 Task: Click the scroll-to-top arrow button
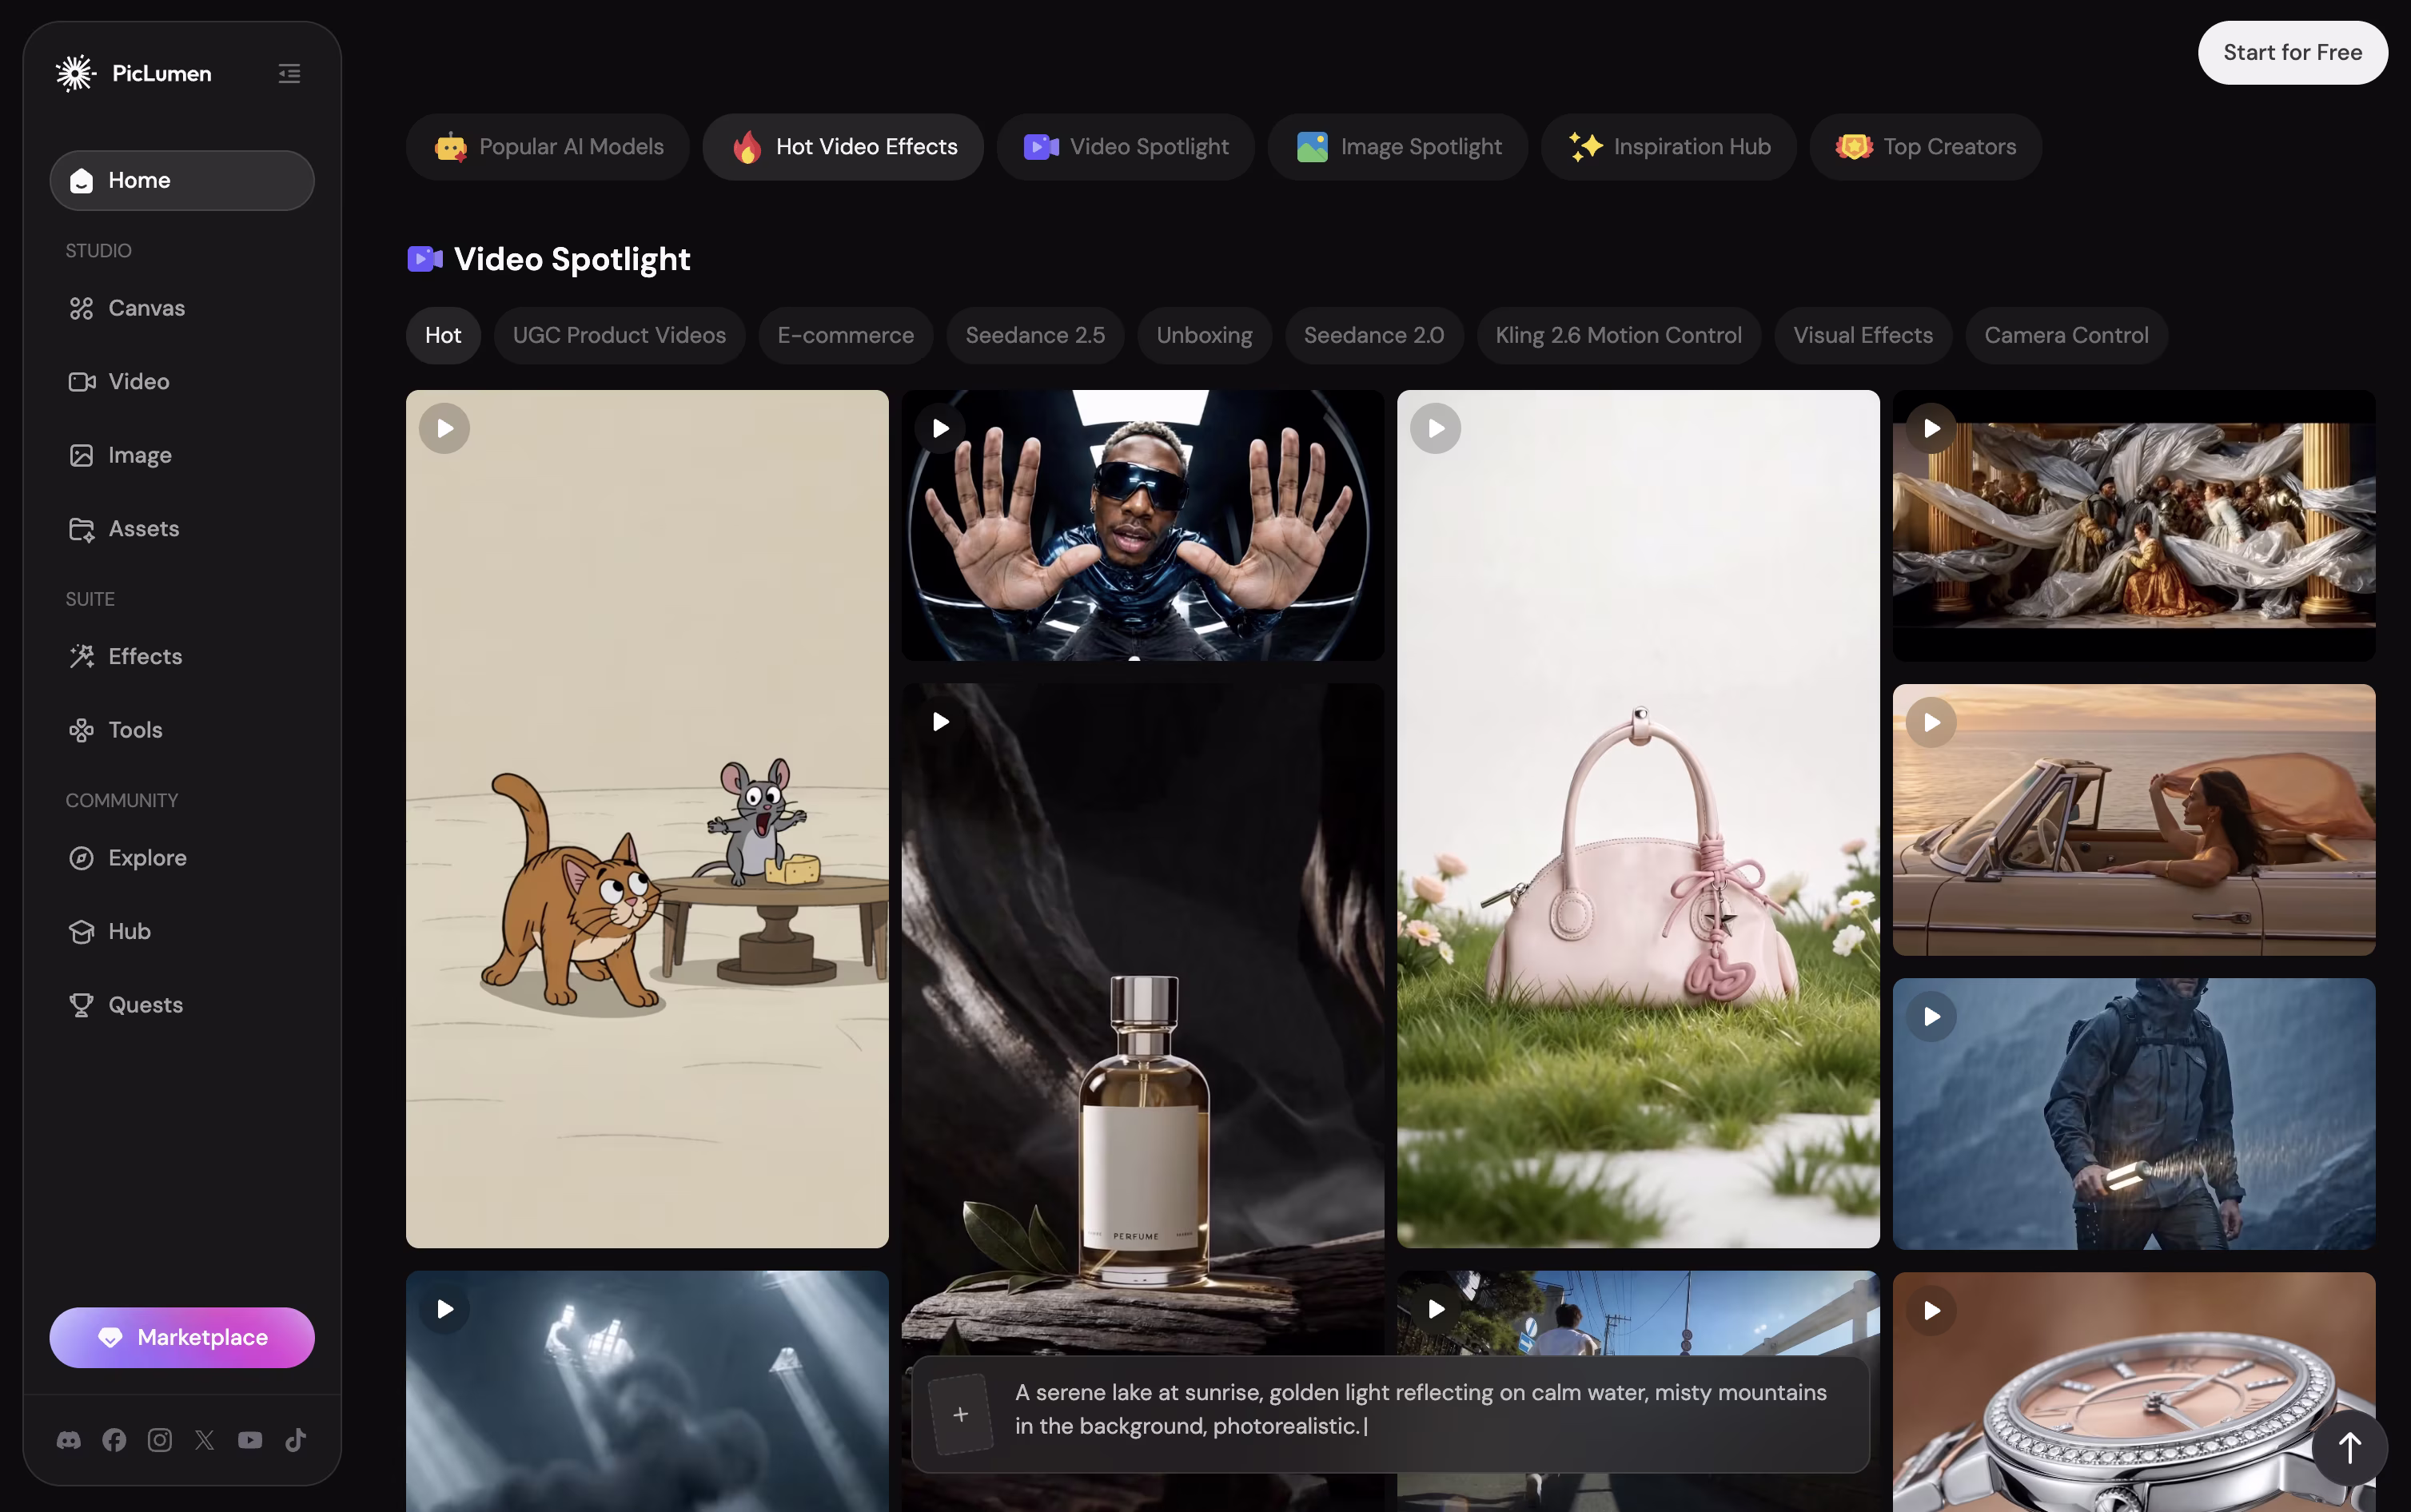2350,1448
